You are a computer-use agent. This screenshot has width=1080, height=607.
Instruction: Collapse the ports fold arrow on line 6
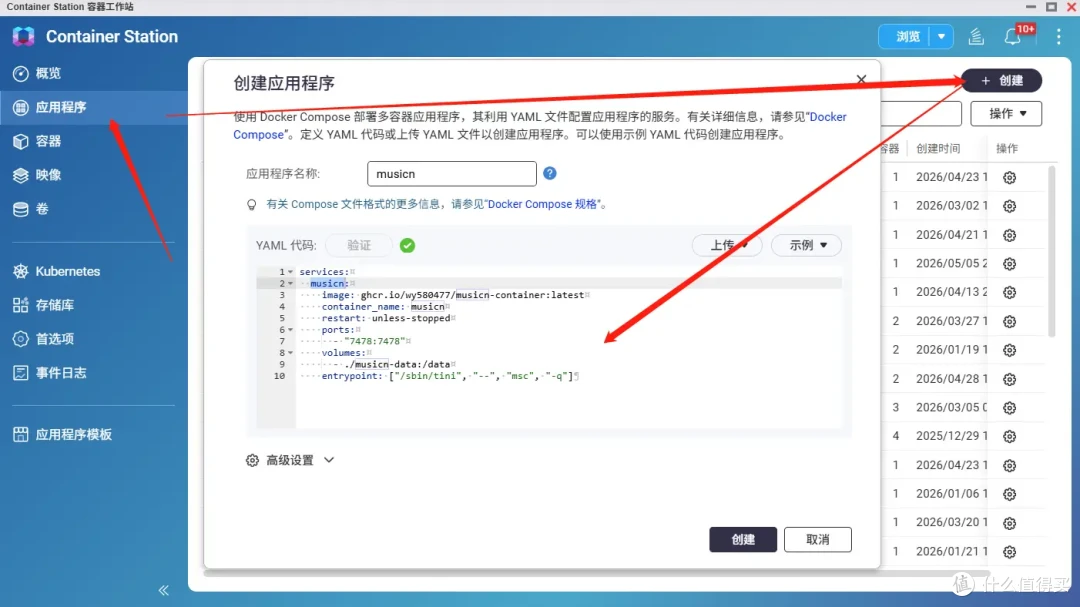pos(291,330)
